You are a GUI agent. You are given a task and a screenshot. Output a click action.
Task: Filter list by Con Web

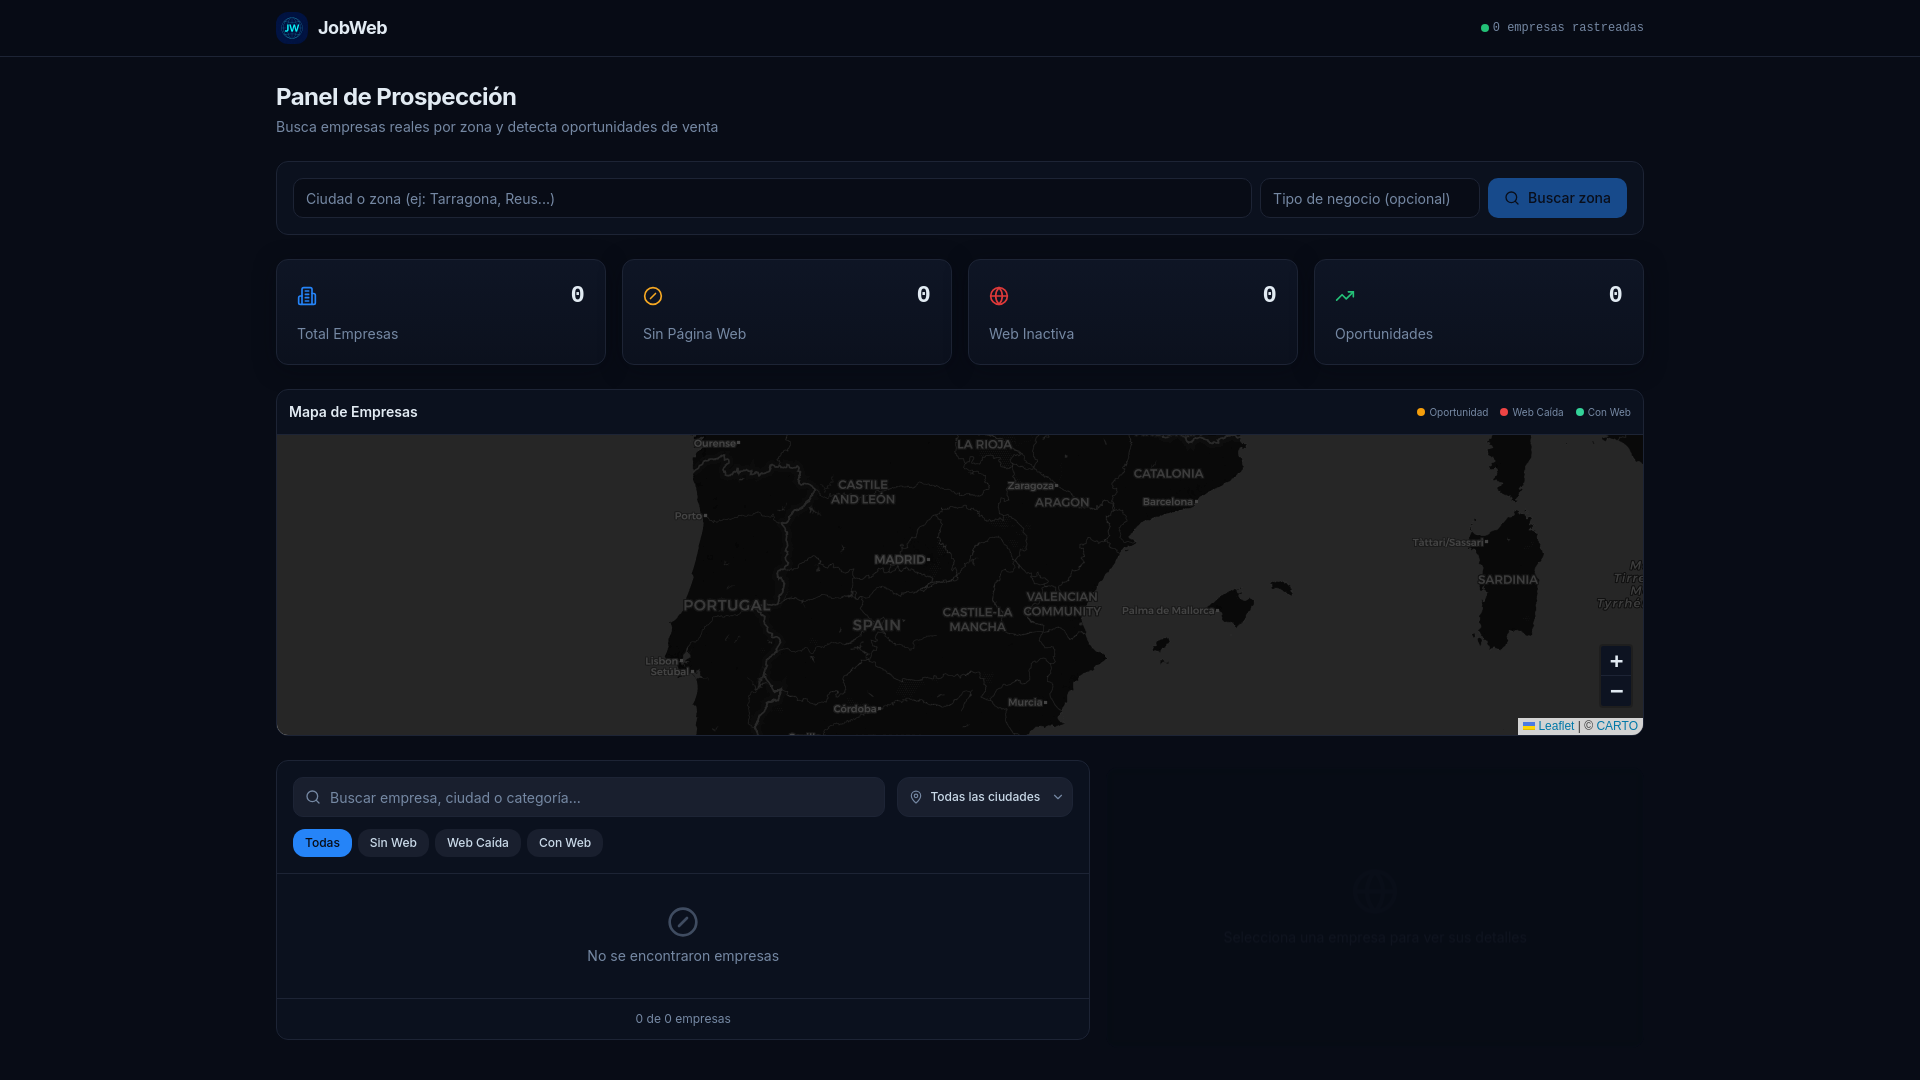565,843
